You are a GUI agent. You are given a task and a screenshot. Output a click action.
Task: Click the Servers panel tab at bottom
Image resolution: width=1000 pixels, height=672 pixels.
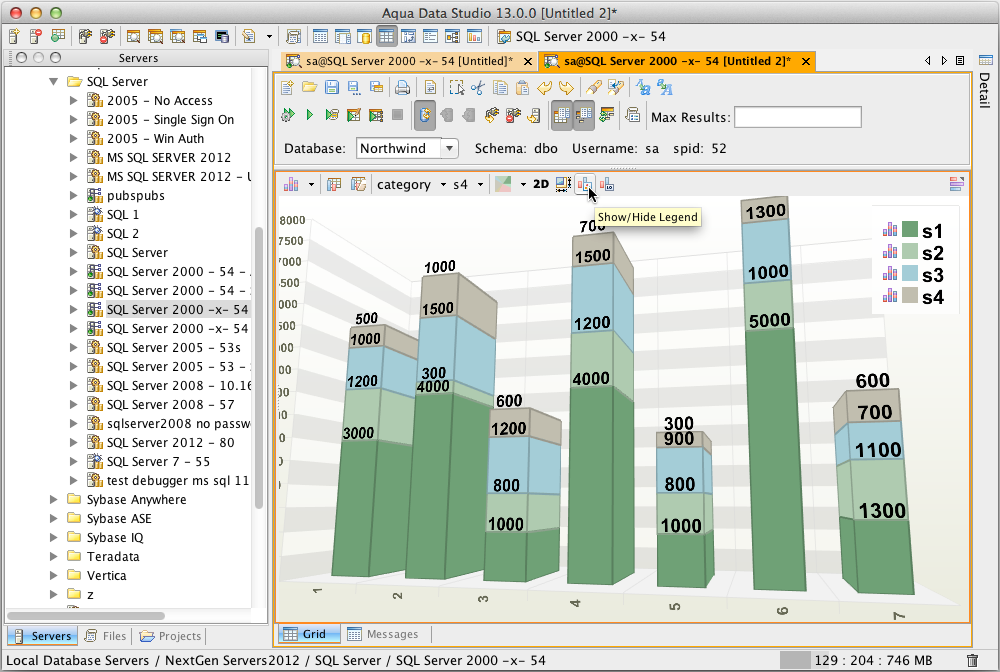click(x=43, y=636)
